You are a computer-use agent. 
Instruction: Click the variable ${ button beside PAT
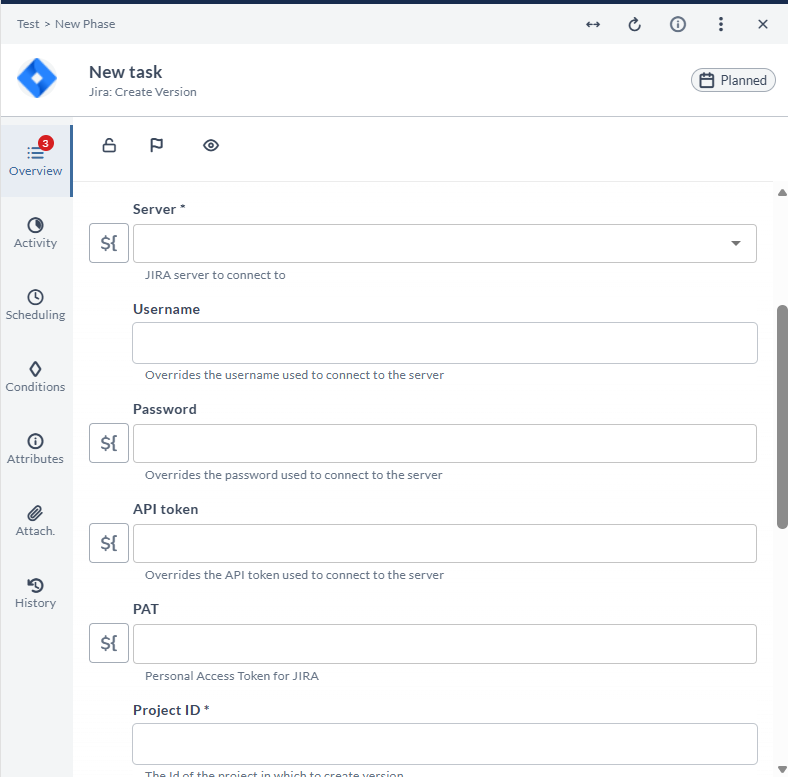click(109, 643)
